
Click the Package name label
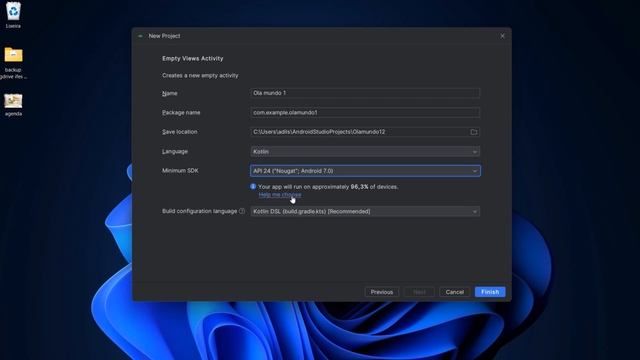[x=181, y=113]
